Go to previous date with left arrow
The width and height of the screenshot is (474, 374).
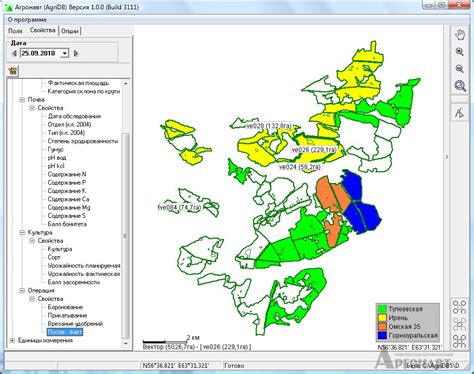click(14, 53)
